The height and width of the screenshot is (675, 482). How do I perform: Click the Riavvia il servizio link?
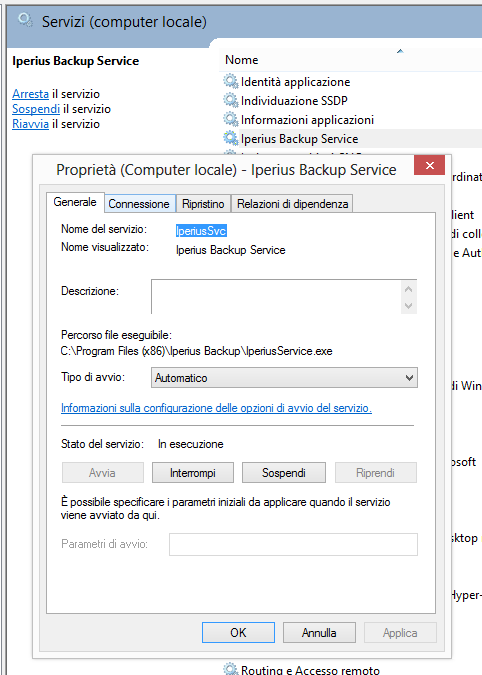30,124
